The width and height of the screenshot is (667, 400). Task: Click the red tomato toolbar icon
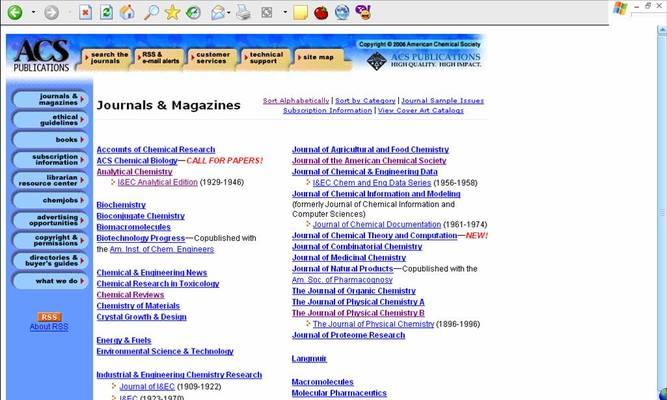pos(321,12)
